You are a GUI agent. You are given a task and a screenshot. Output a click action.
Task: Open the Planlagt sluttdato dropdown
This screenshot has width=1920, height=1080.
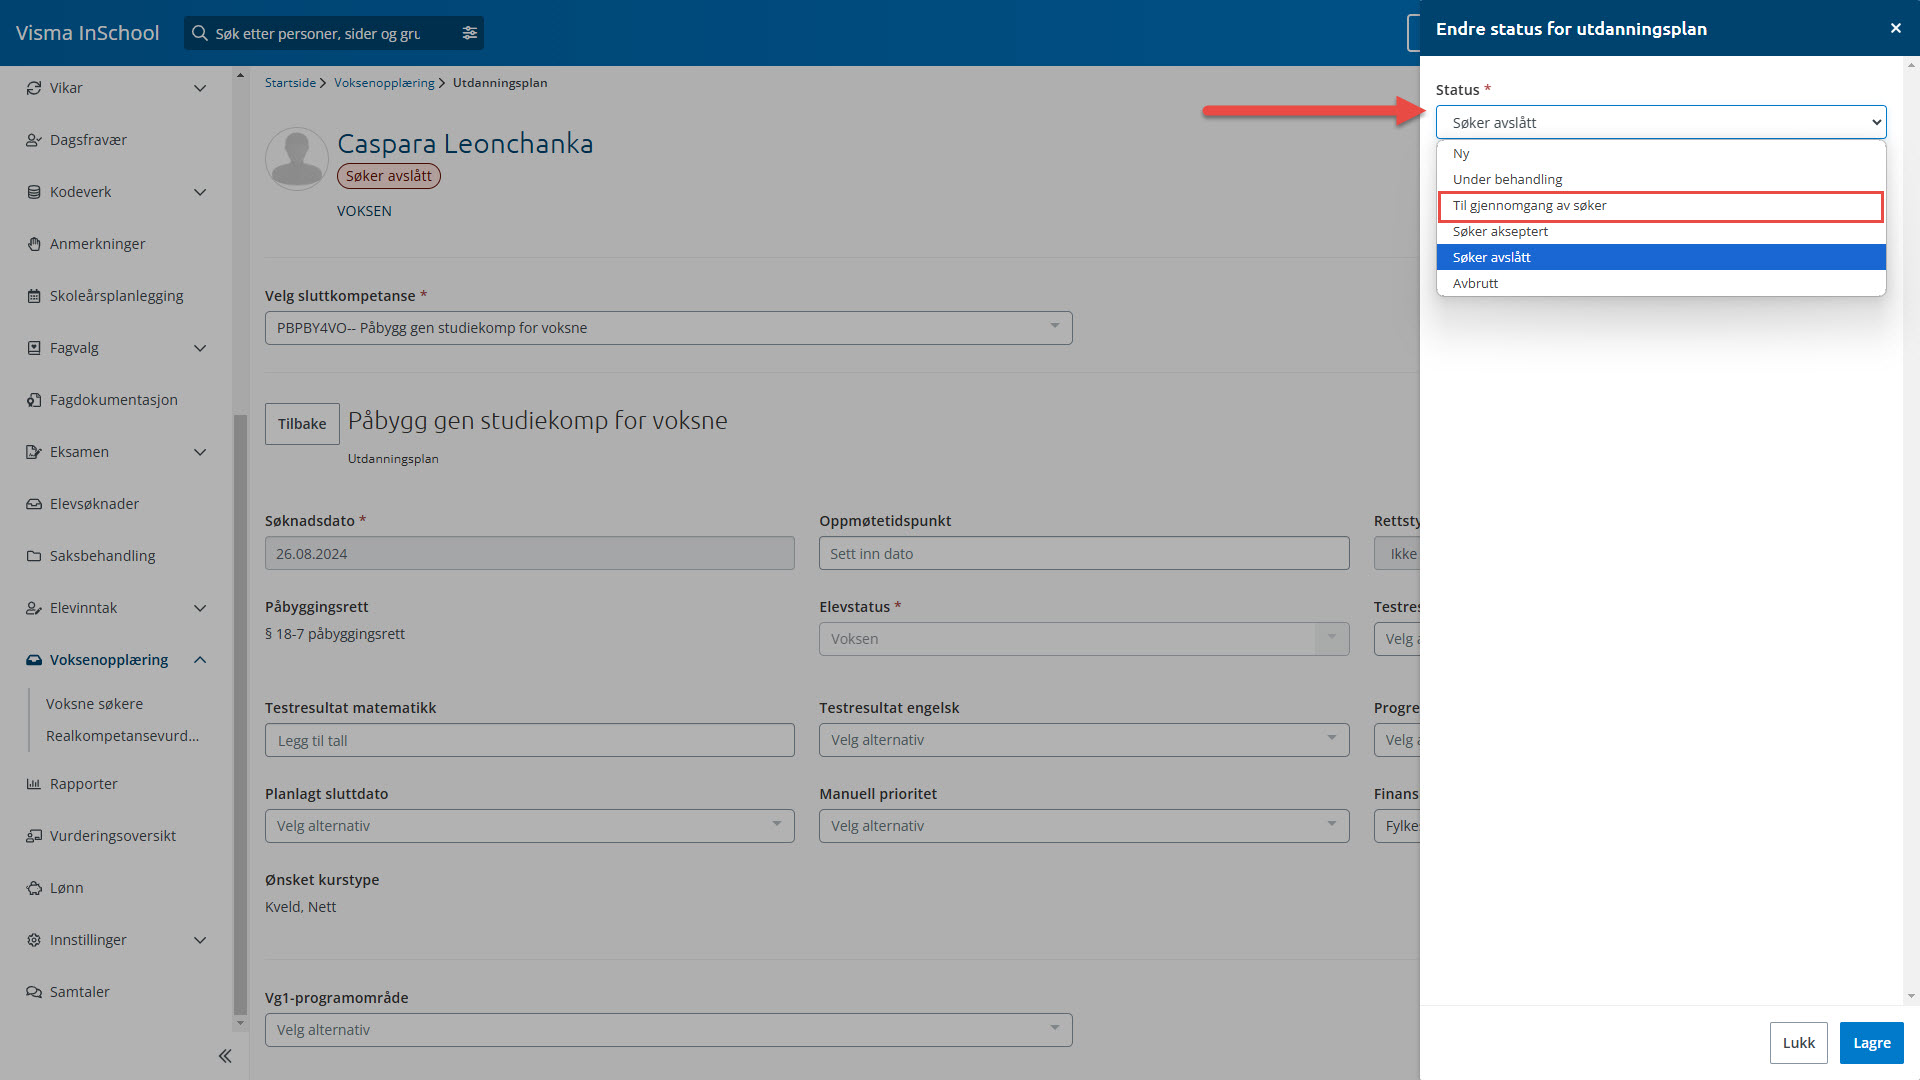(529, 826)
